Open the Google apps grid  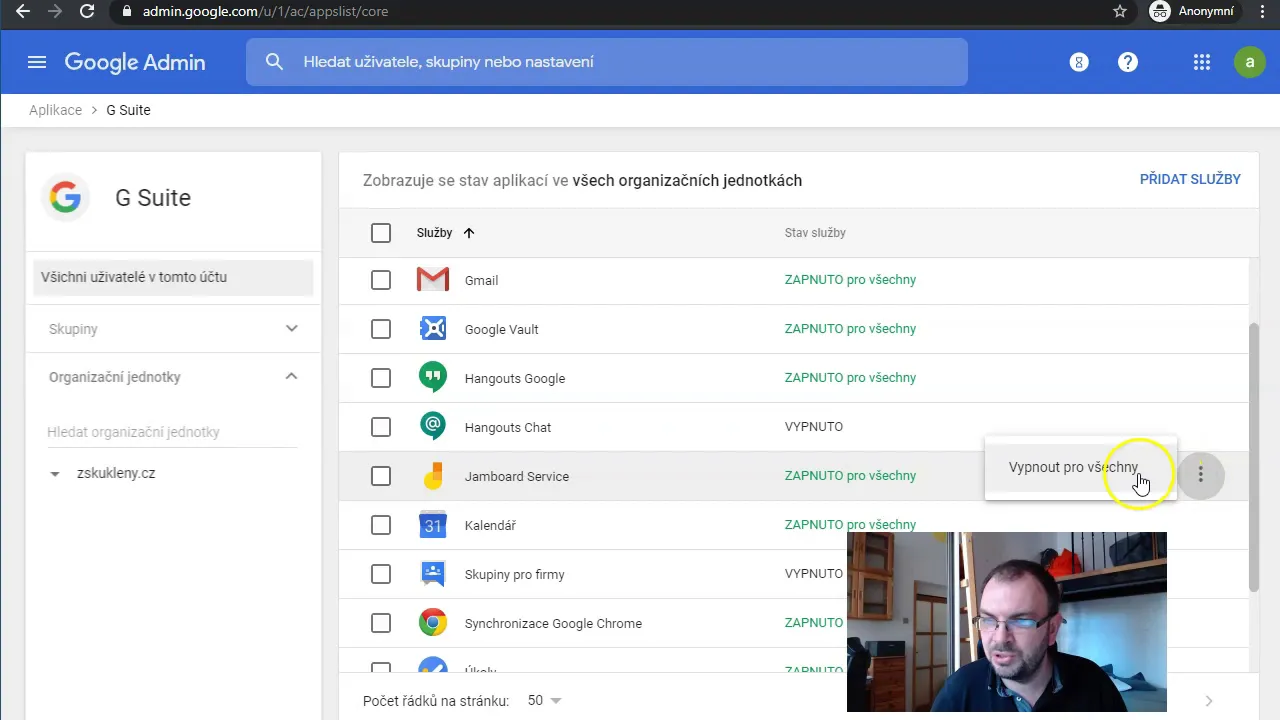[x=1202, y=62]
